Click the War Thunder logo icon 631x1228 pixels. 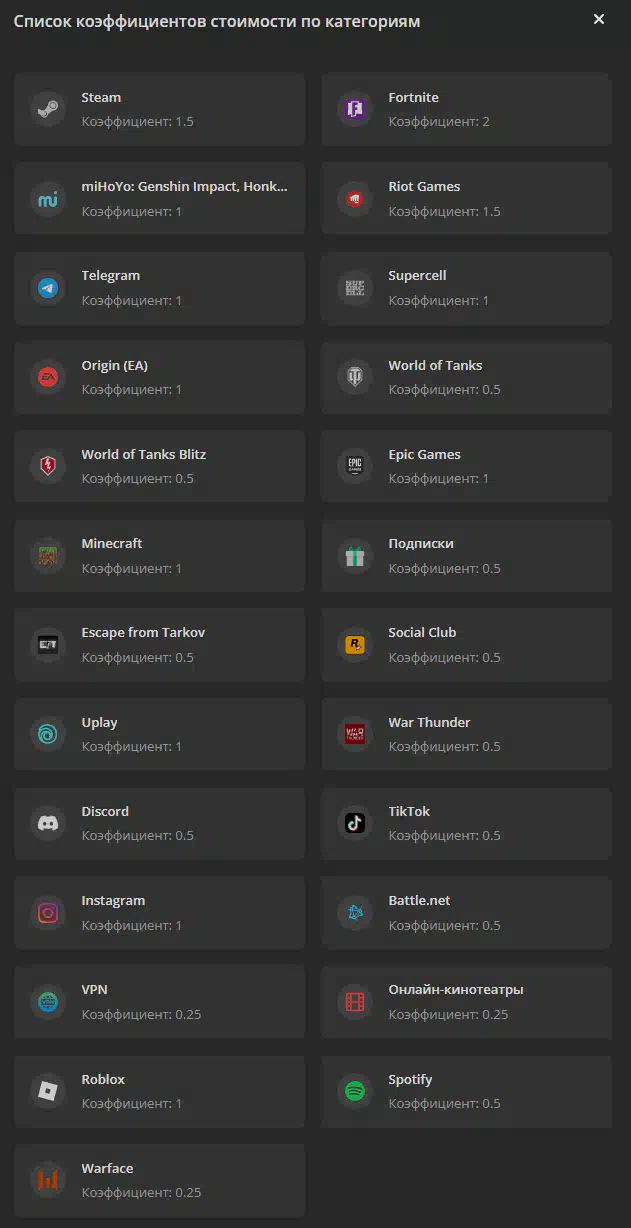click(x=354, y=734)
